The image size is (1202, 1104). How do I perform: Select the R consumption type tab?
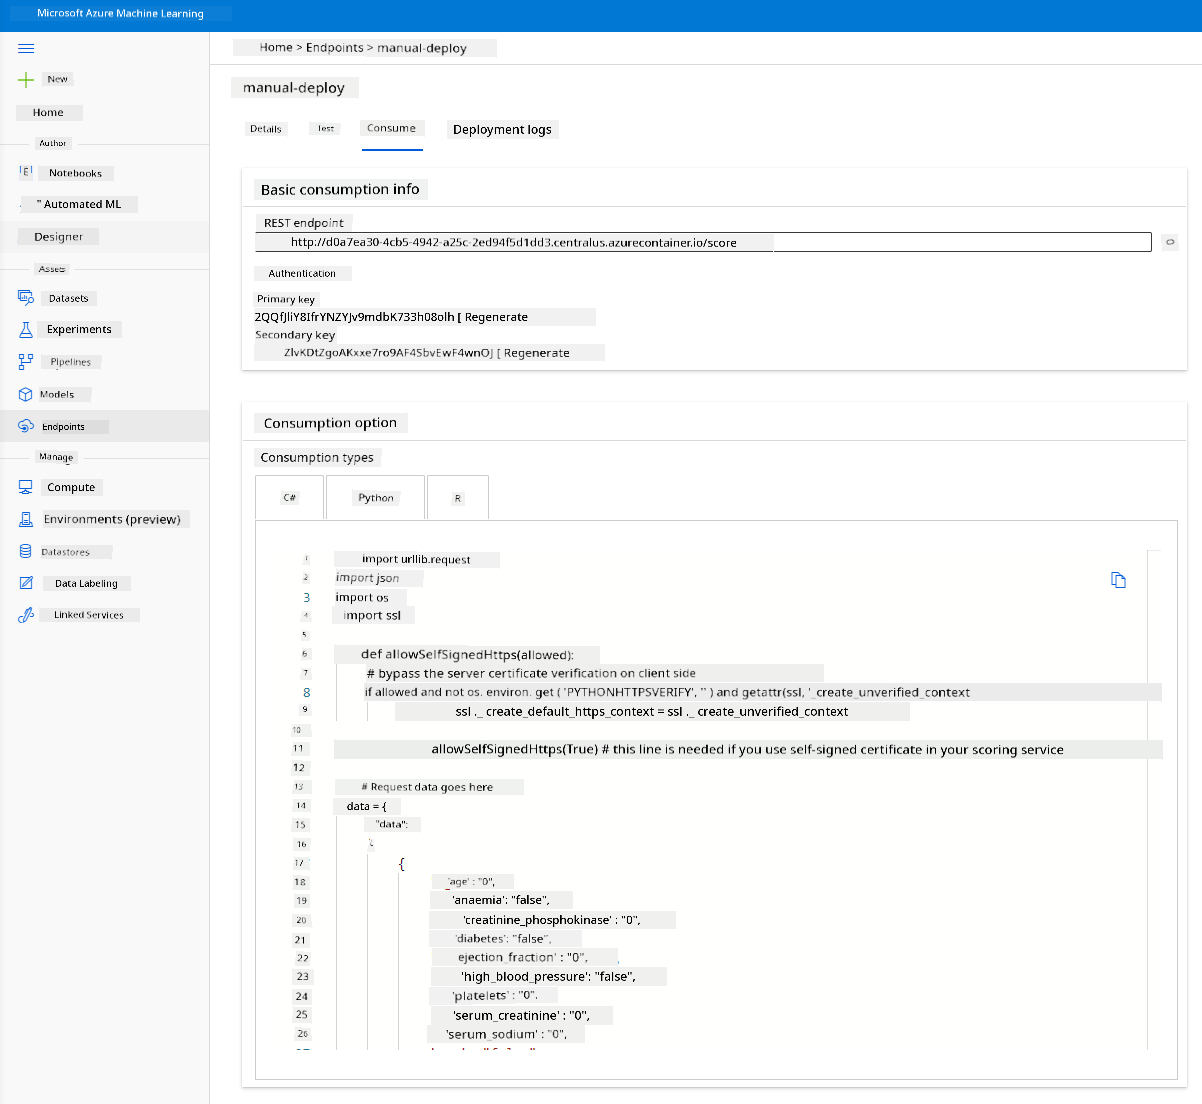pos(458,497)
